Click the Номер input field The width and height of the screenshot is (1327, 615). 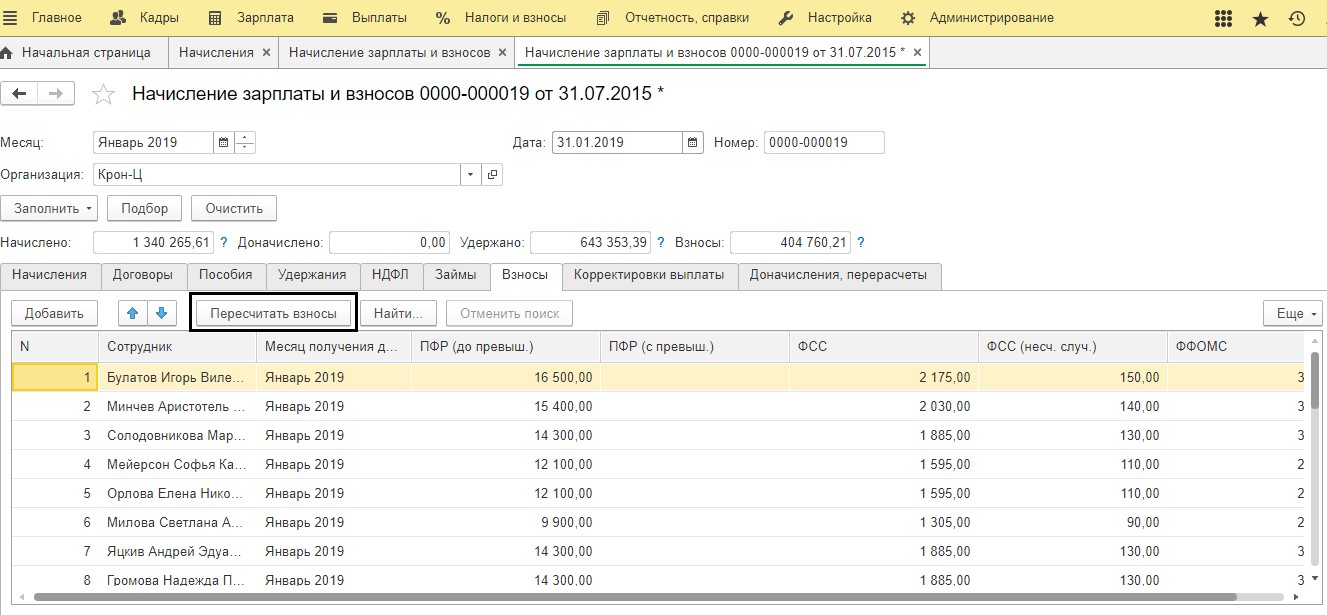(x=824, y=143)
